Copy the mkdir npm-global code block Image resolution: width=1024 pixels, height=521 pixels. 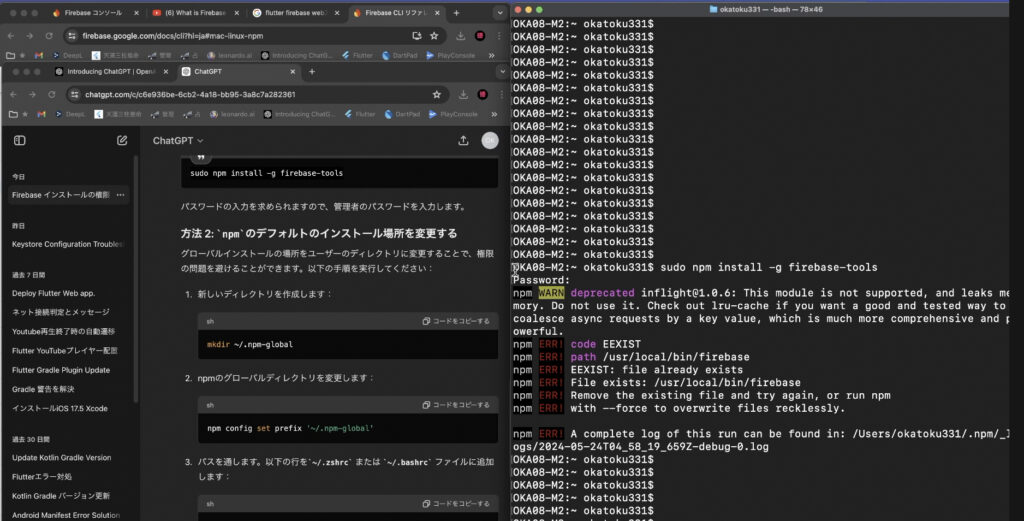(x=456, y=321)
